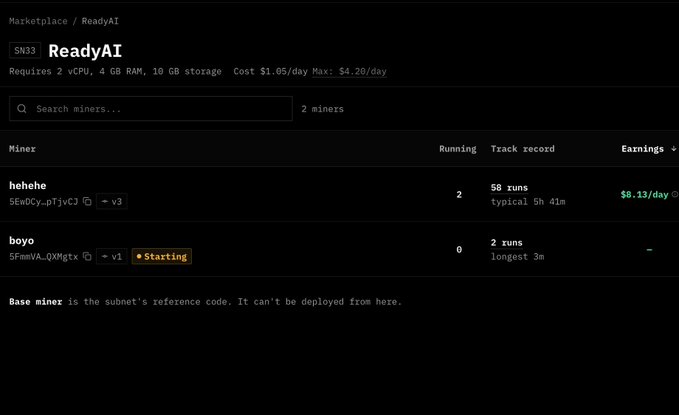The image size is (679, 415).
Task: Click Cost $1.05/day text
Action: coord(271,71)
